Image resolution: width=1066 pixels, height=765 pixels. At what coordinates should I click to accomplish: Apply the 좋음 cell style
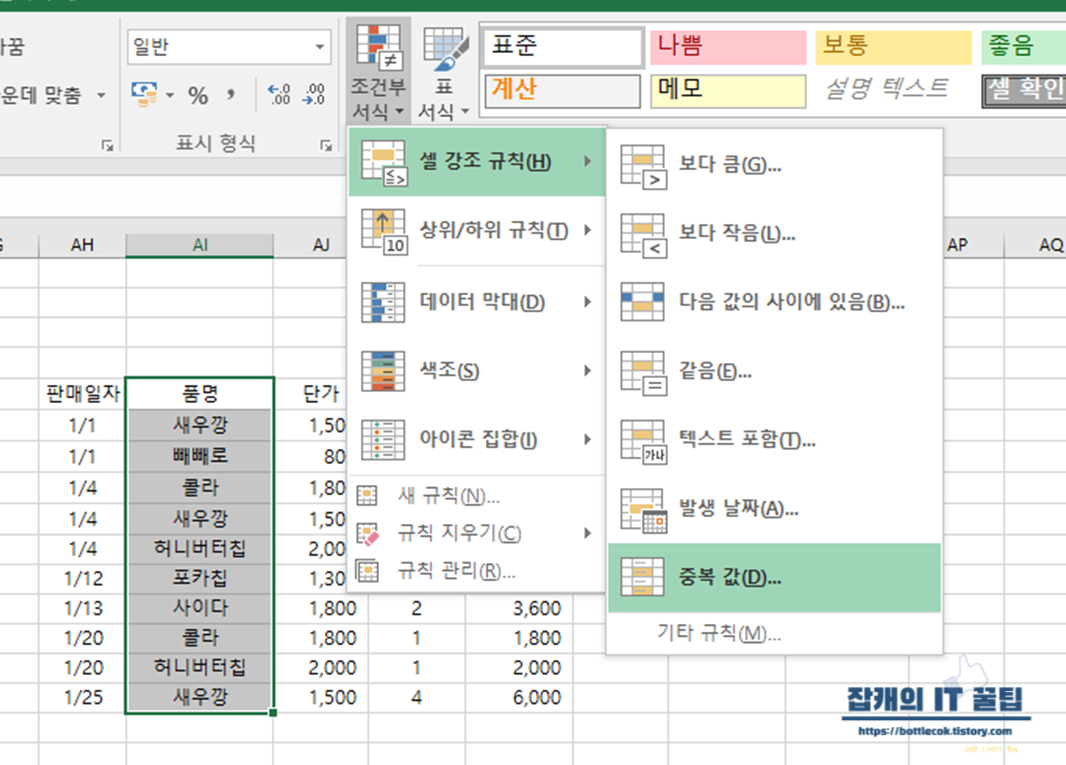(1023, 46)
